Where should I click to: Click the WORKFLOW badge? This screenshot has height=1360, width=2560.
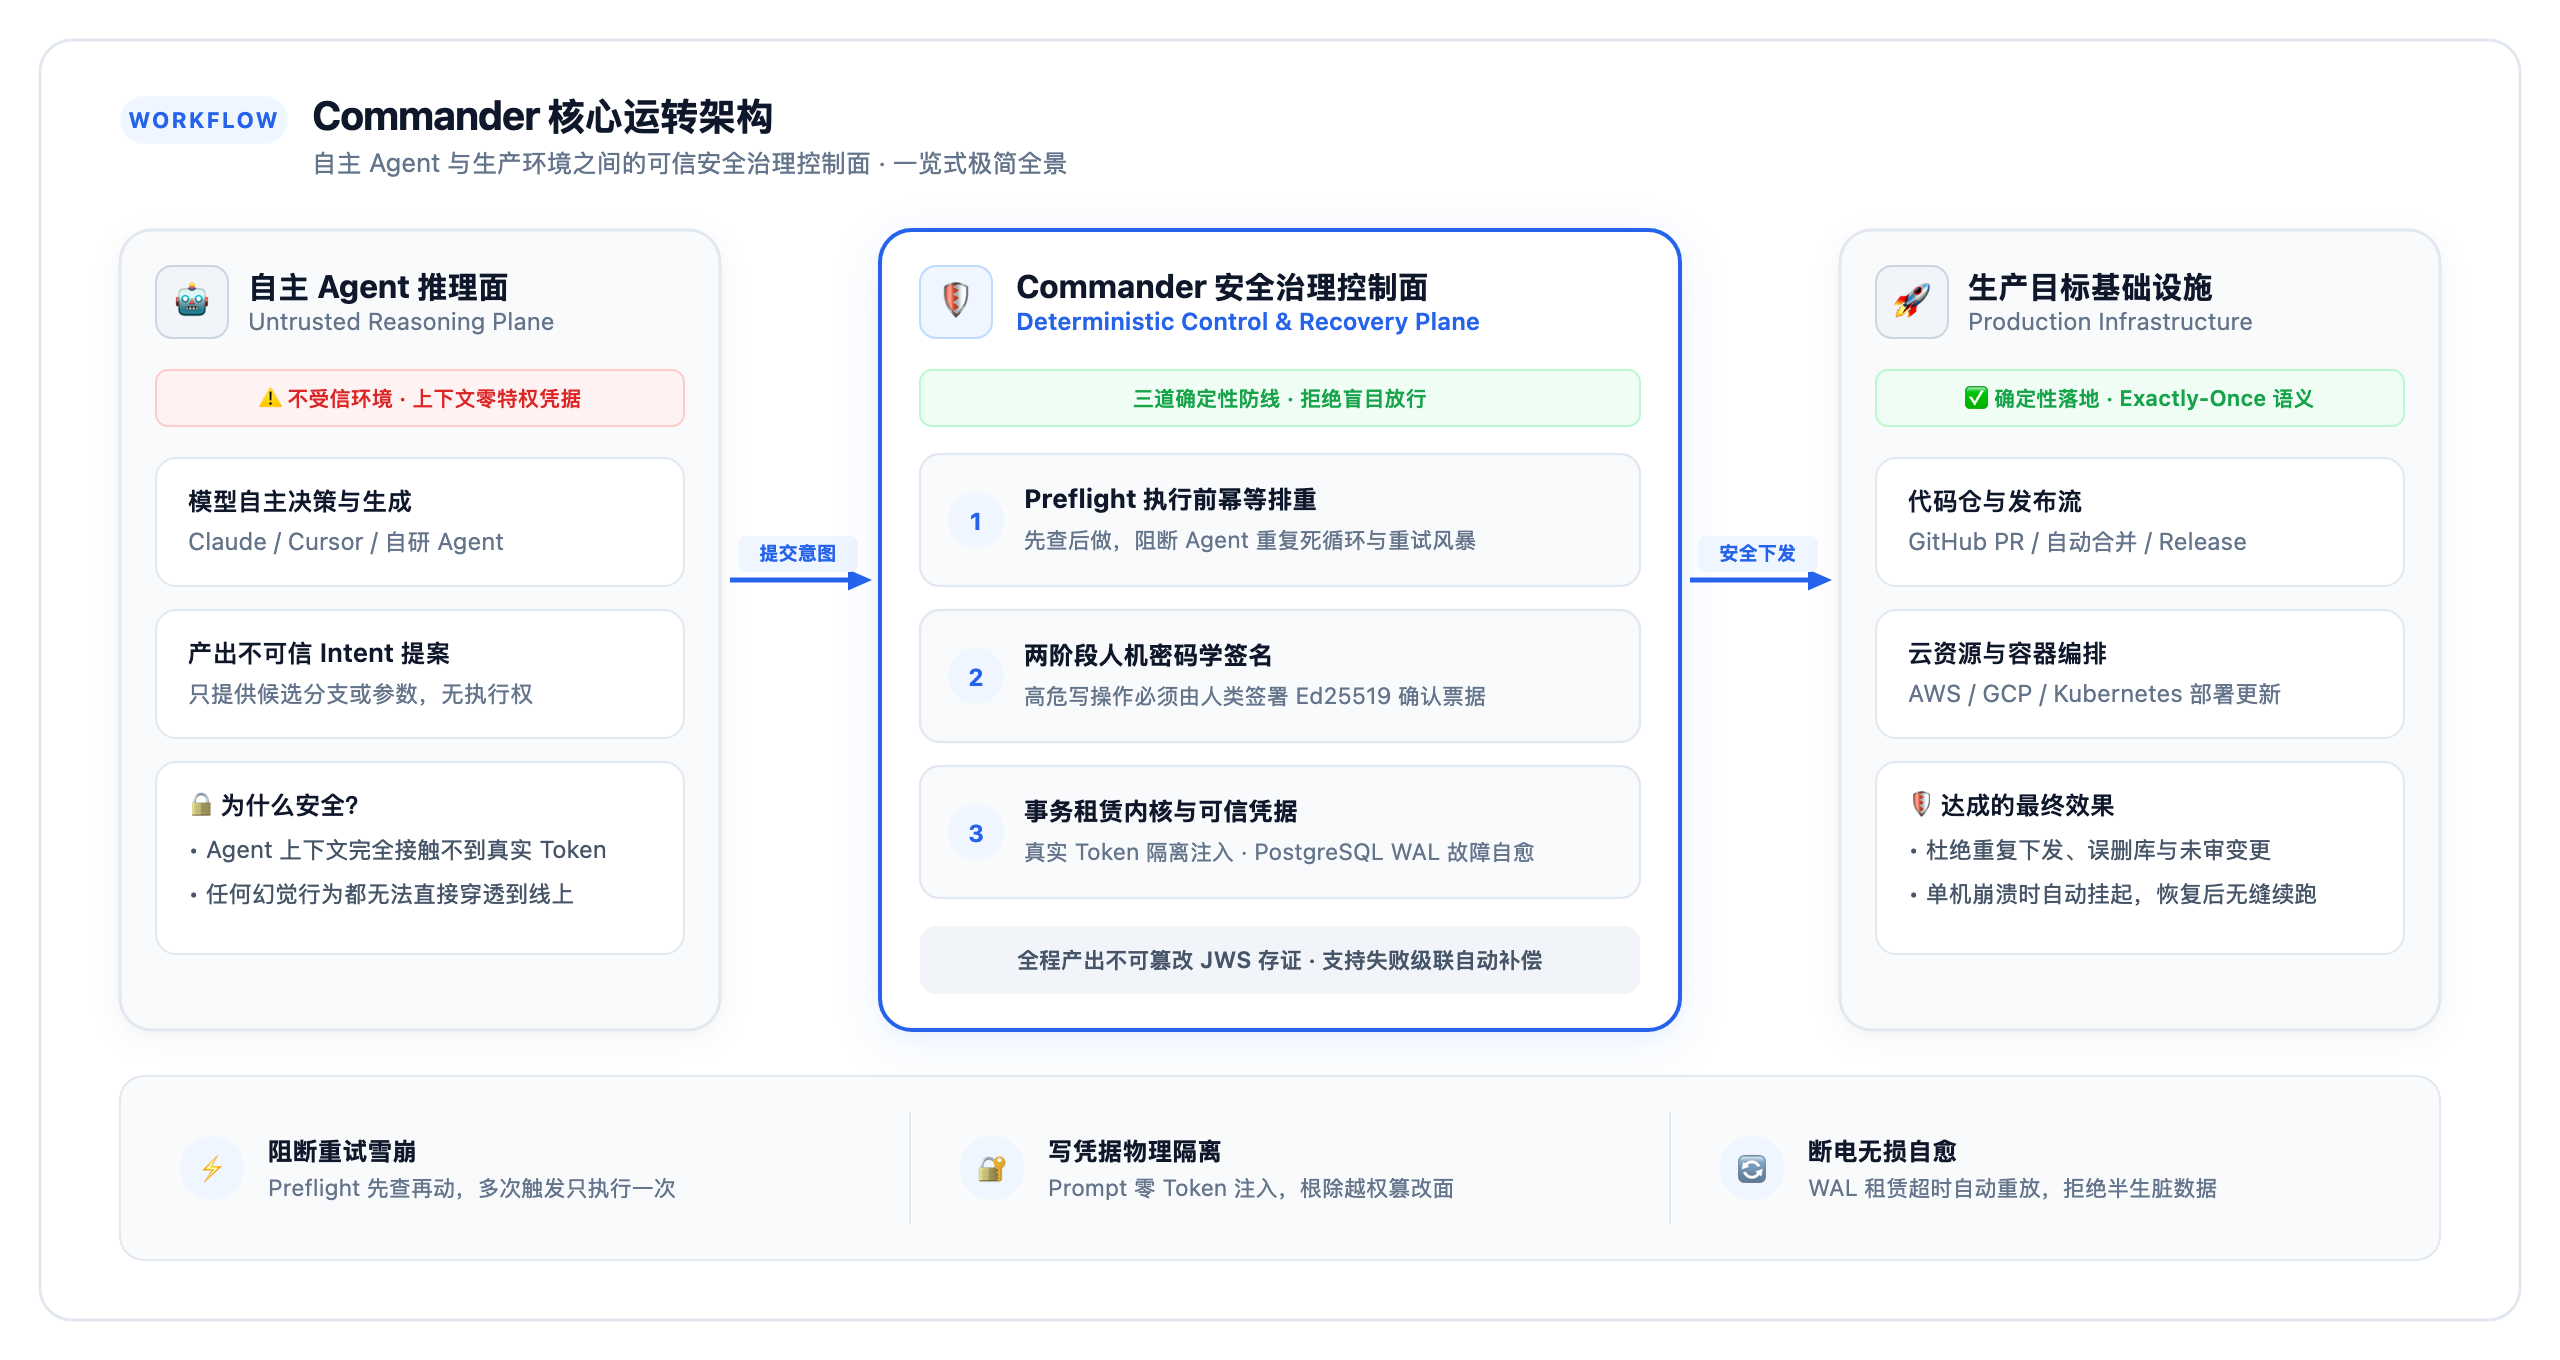pos(204,120)
